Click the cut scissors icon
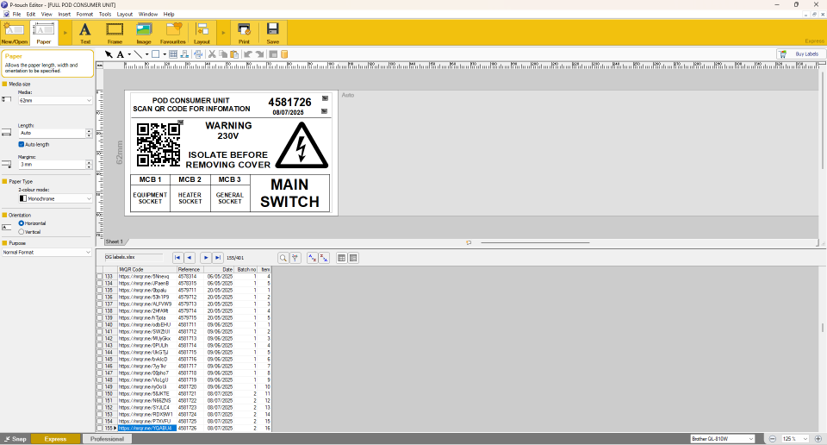Image resolution: width=827 pixels, height=445 pixels. click(x=211, y=54)
